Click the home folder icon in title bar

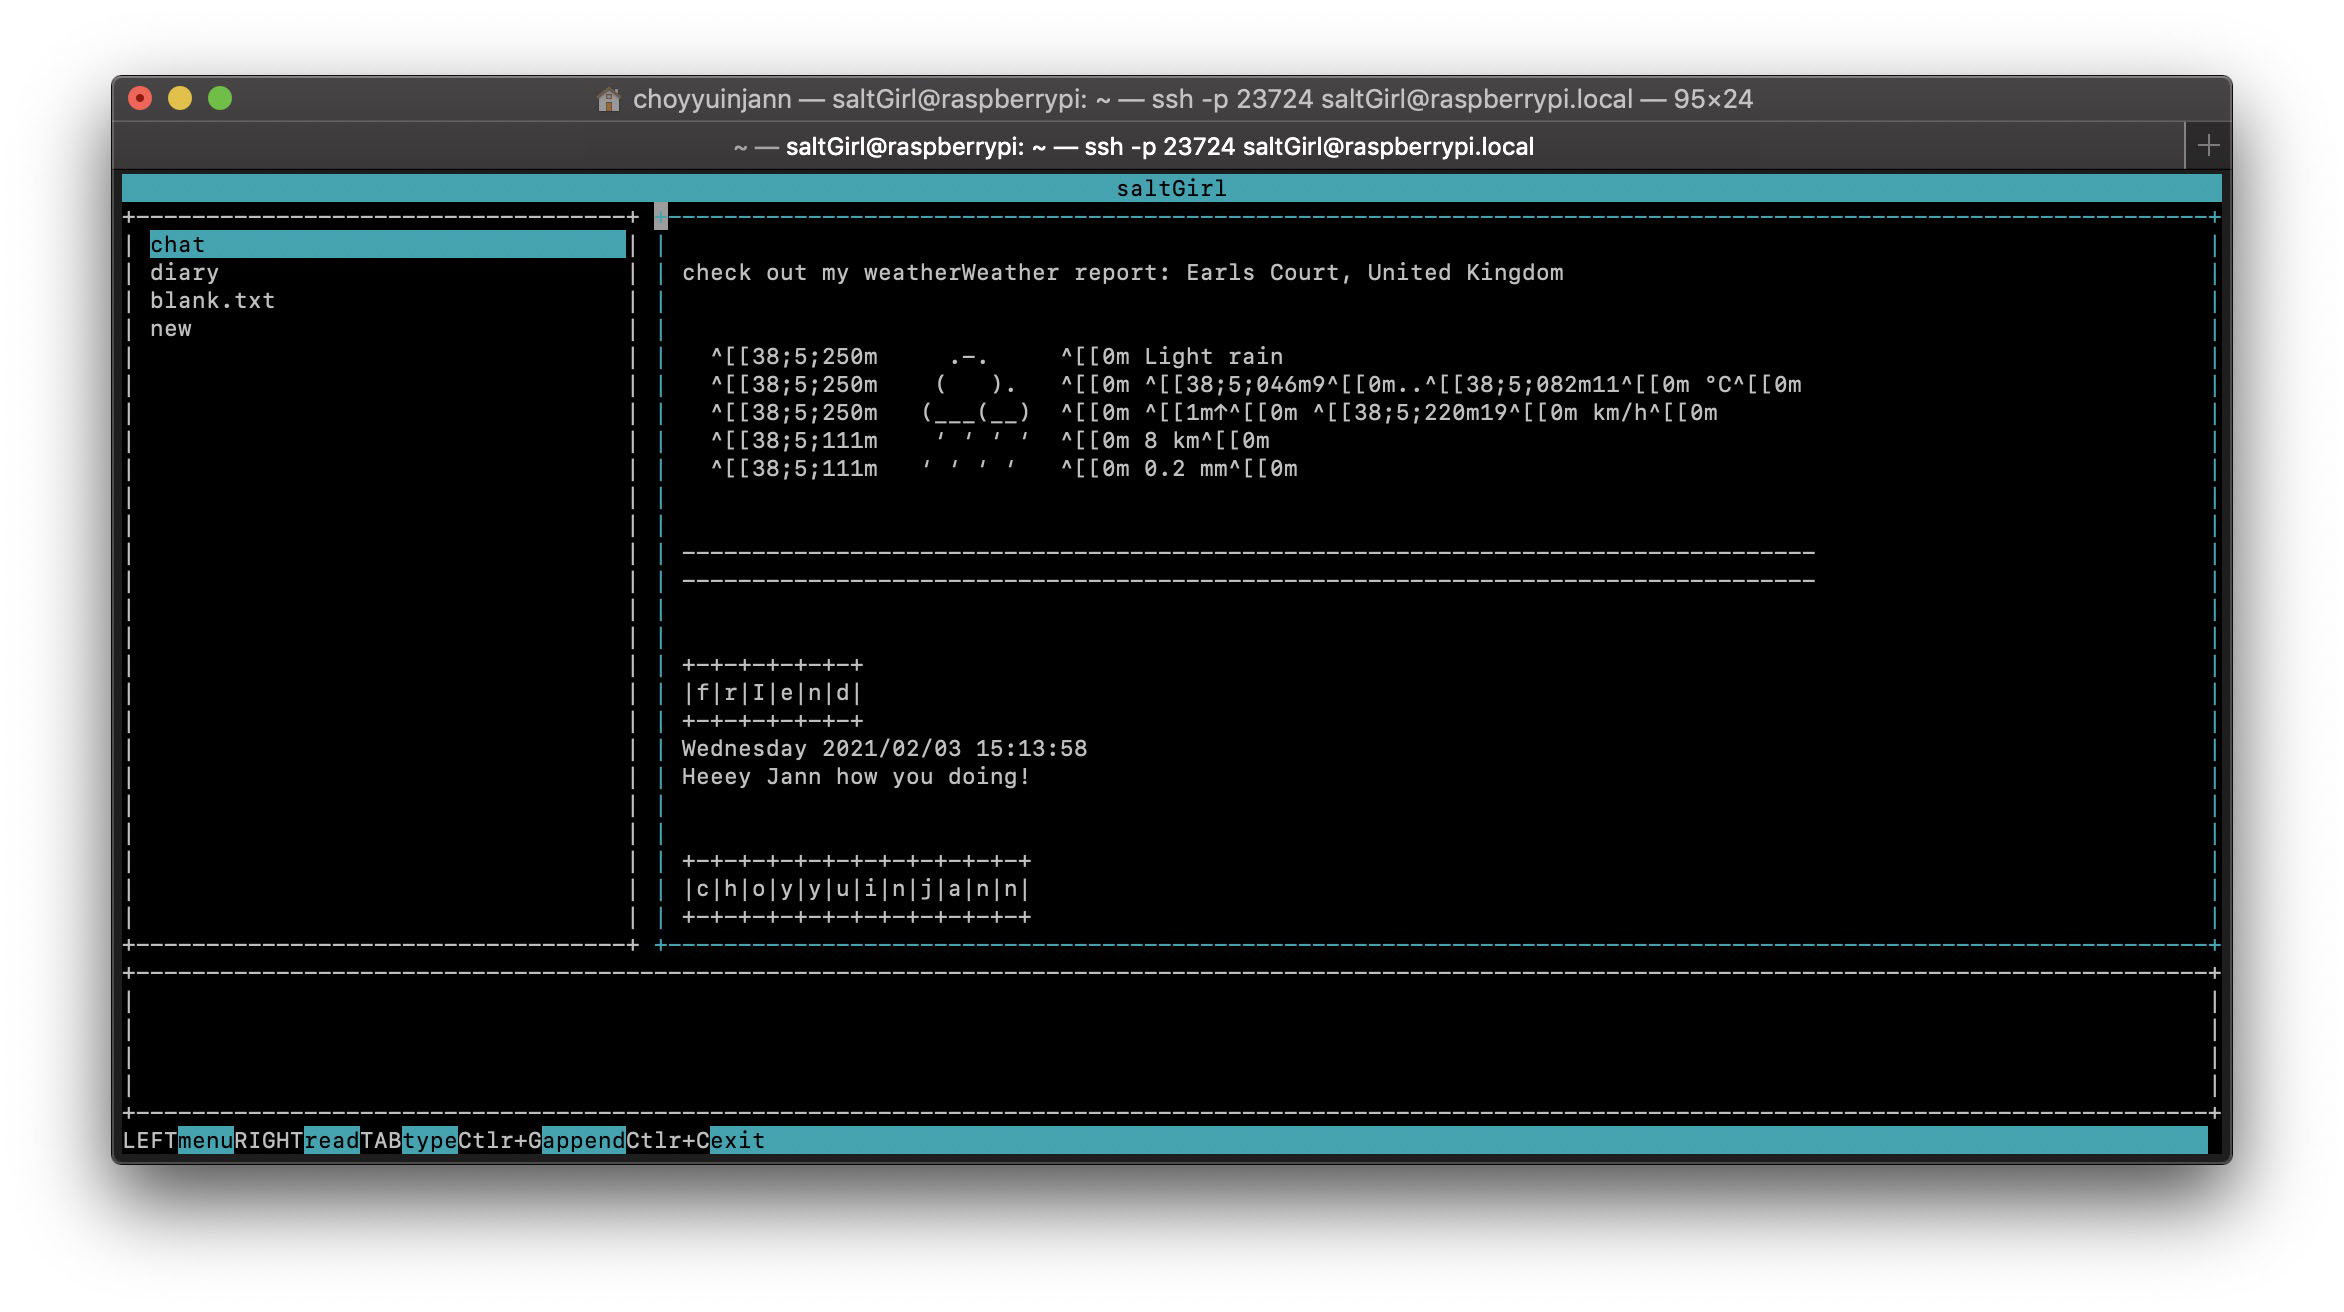tap(608, 99)
